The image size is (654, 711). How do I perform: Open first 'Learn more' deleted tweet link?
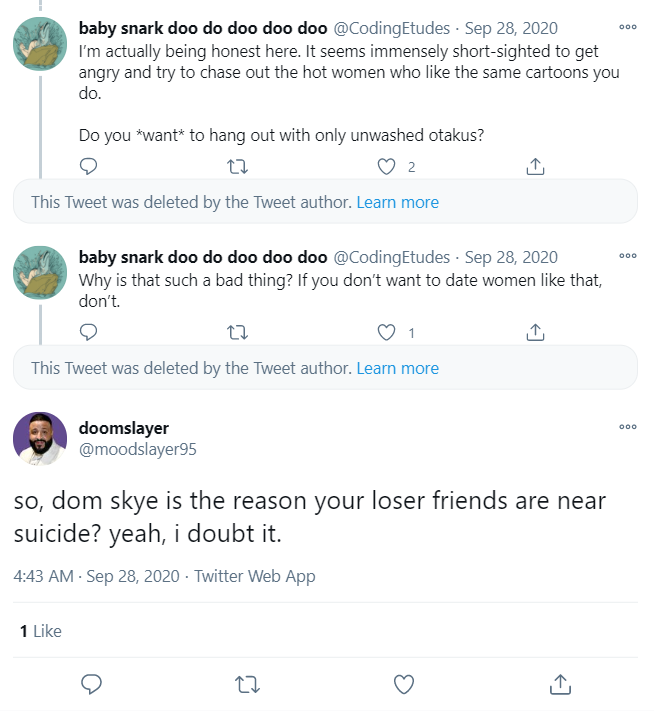(398, 202)
